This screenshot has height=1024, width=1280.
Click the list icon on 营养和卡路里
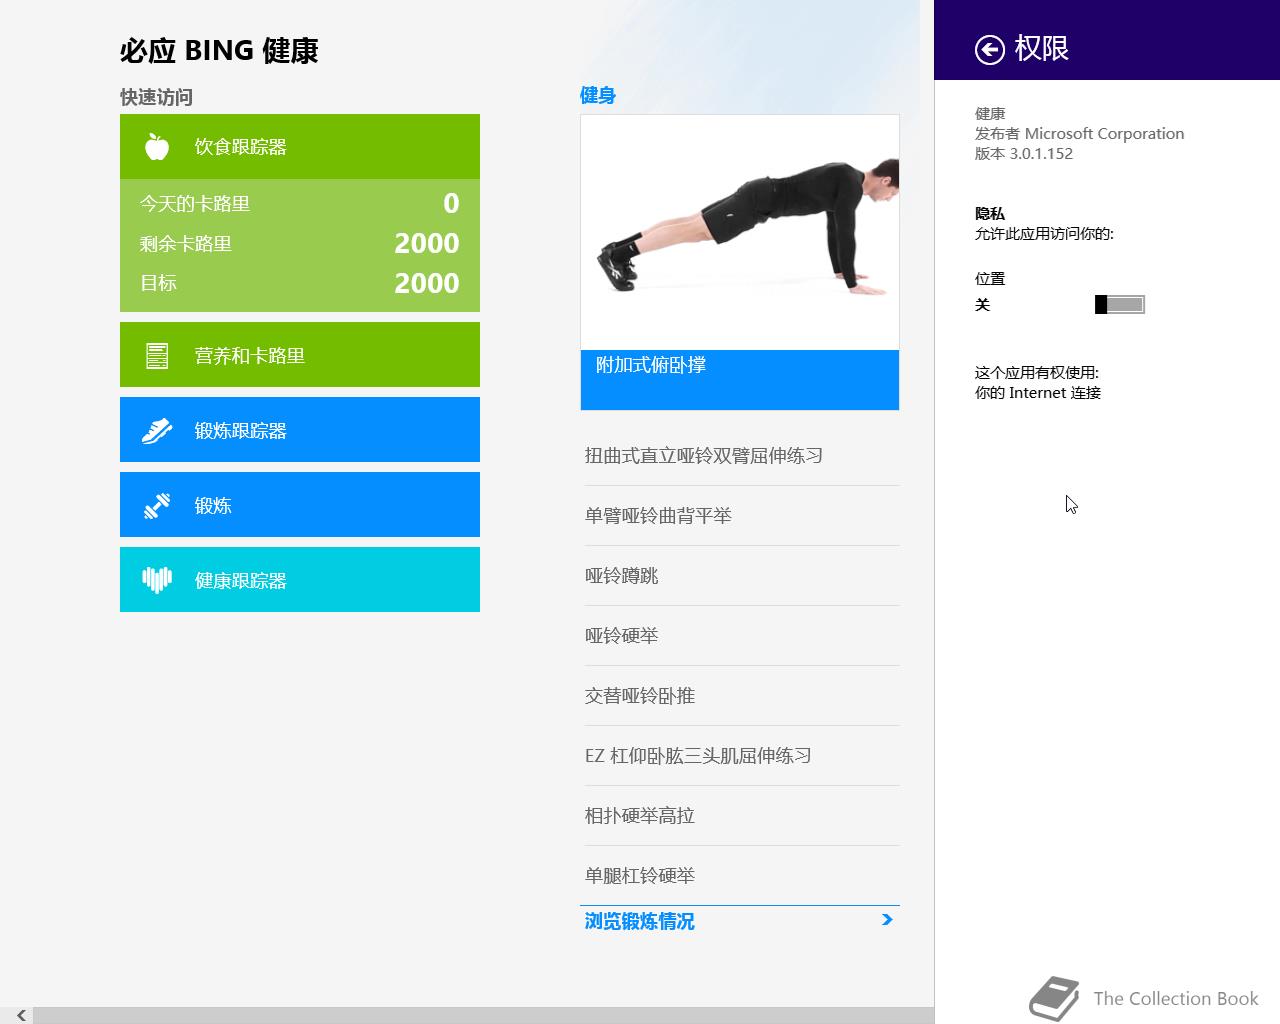click(x=157, y=355)
